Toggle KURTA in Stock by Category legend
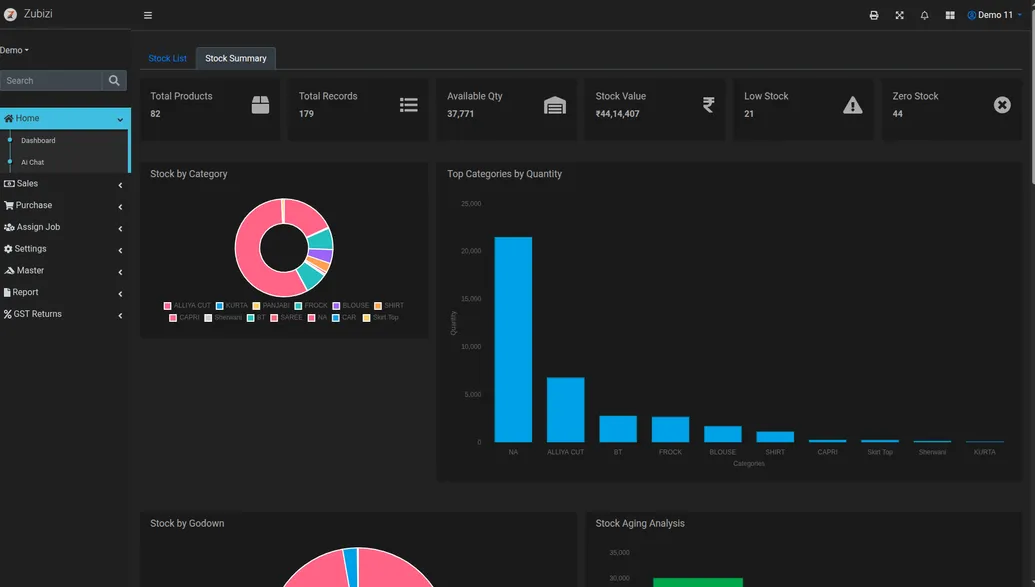This screenshot has height=587, width=1035. point(236,305)
